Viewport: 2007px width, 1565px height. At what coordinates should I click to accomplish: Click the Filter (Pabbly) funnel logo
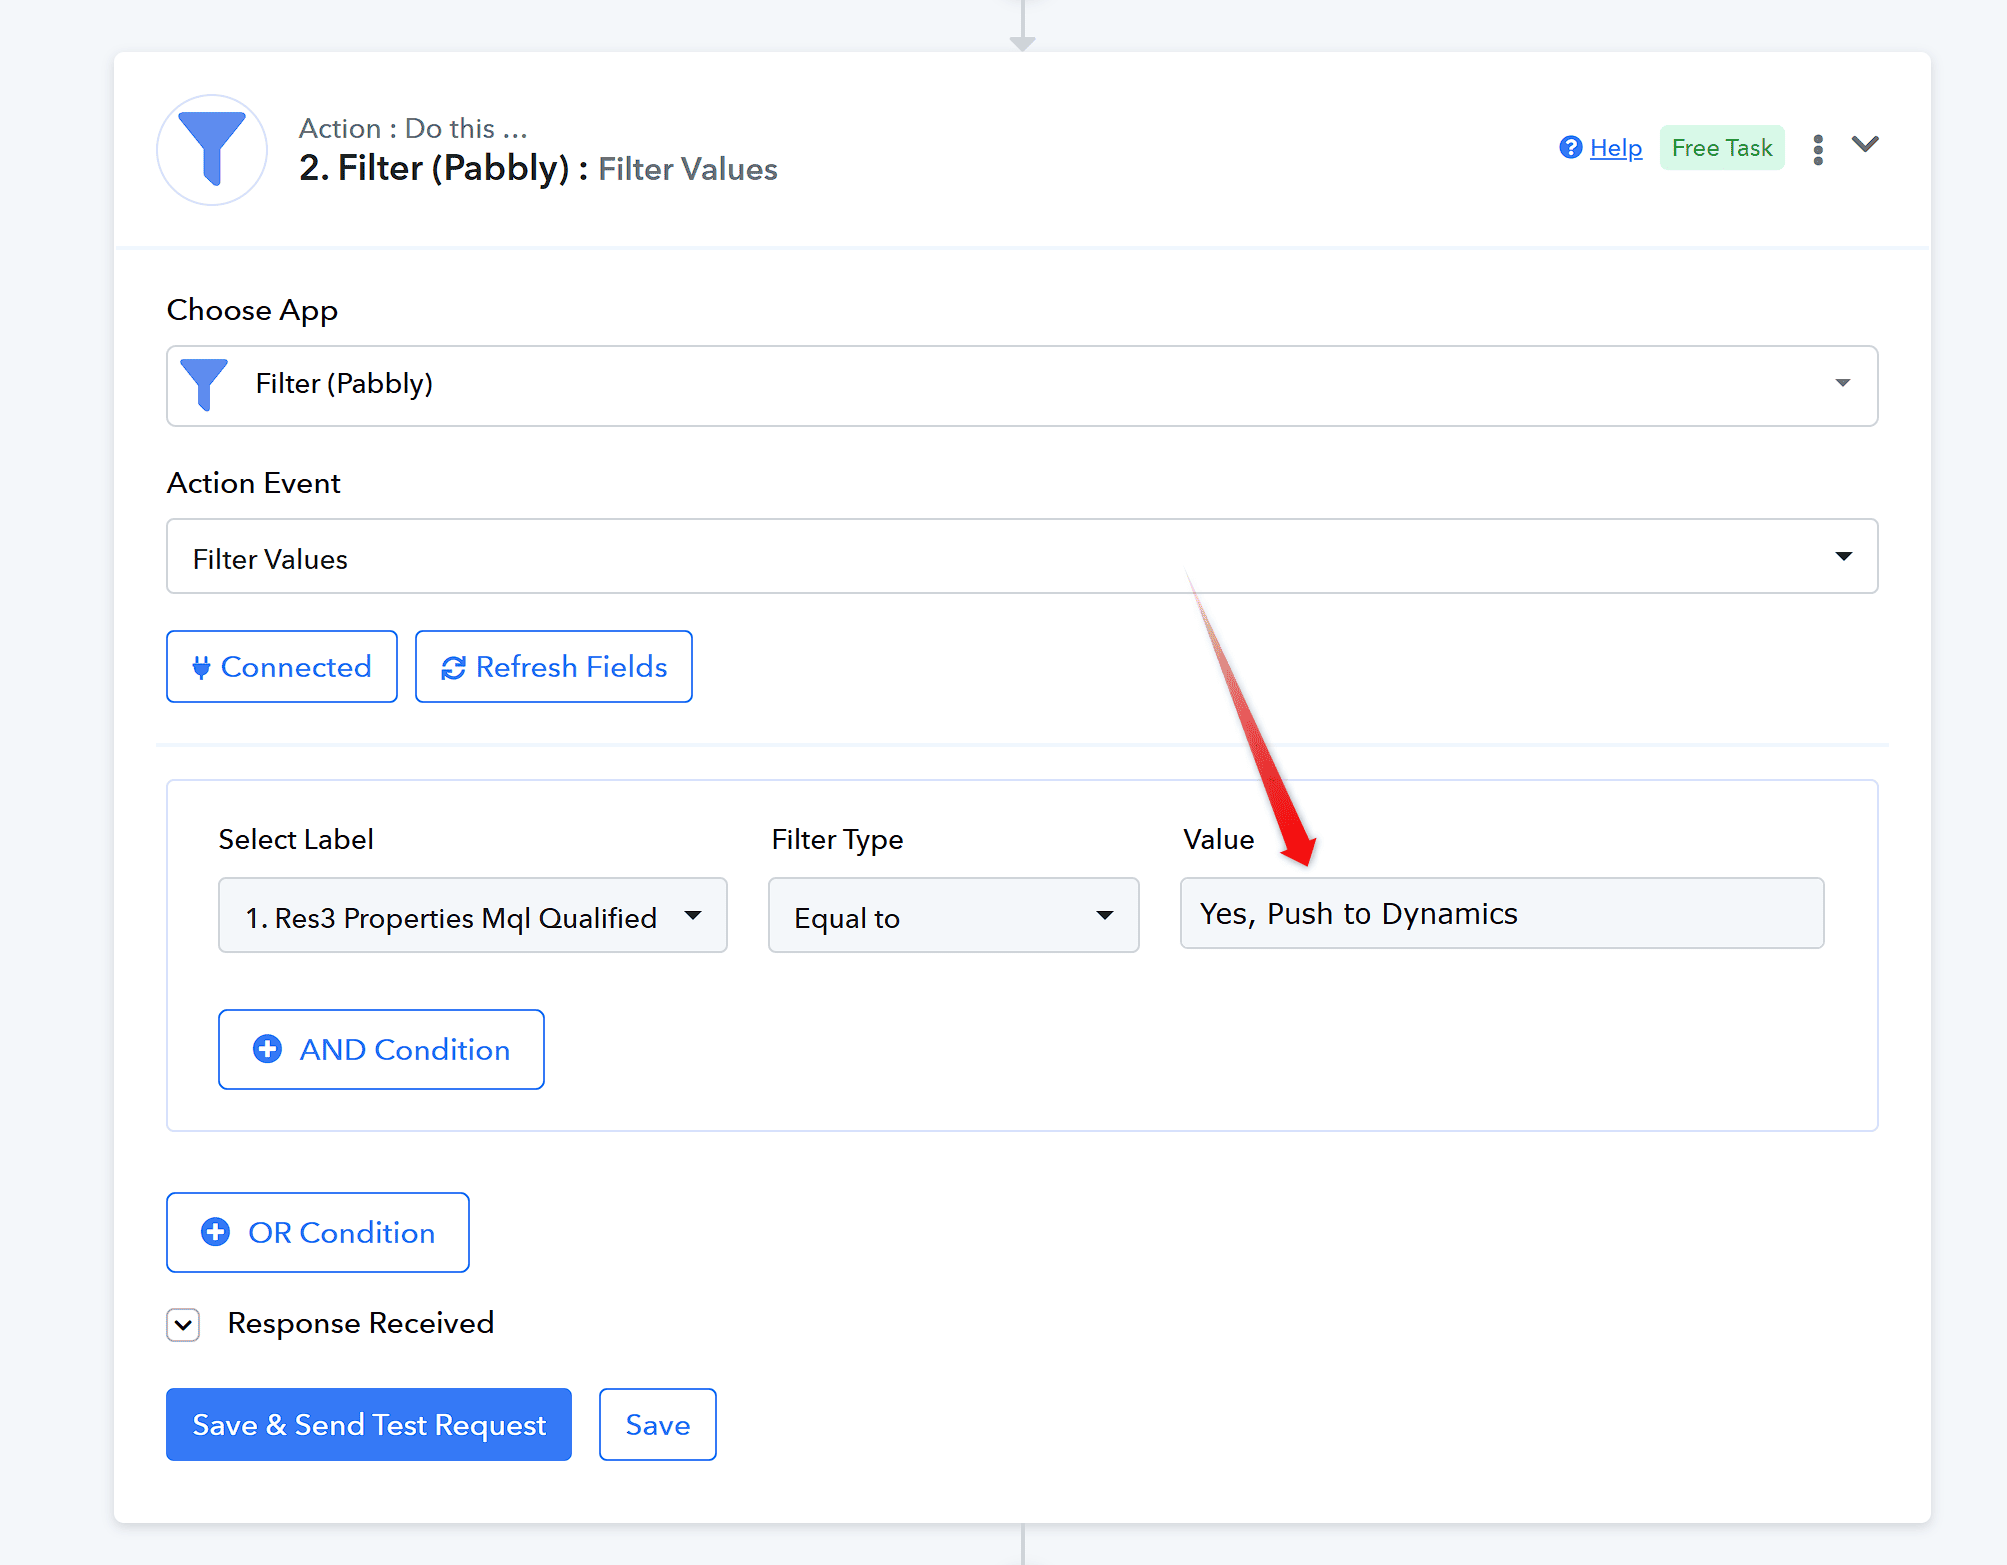(x=212, y=150)
